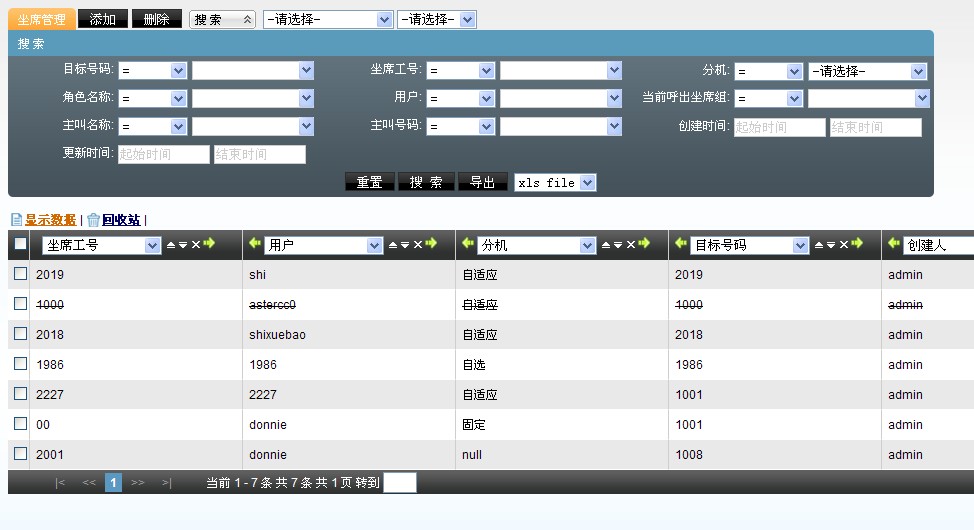Click the recycle bin icon beside 回收站
This screenshot has width=974, height=530.
(x=93, y=220)
